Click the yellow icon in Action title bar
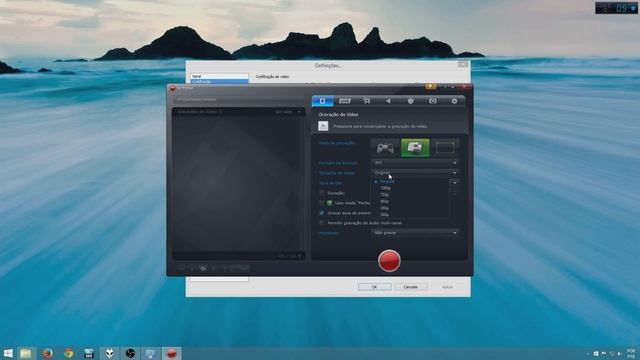Image resolution: width=640 pixels, height=360 pixels. point(430,87)
